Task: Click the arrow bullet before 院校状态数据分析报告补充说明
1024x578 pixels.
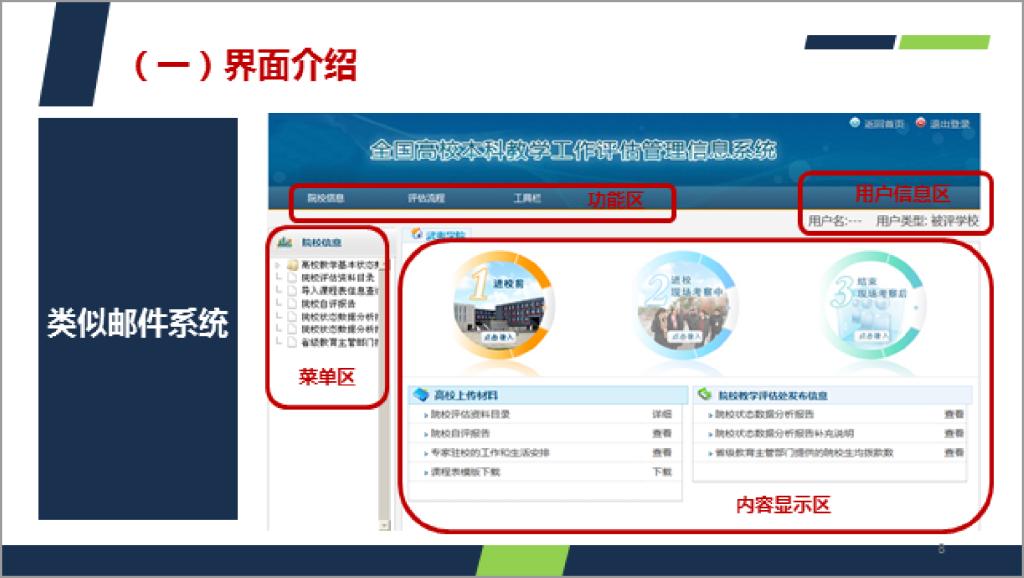Action: click(711, 434)
